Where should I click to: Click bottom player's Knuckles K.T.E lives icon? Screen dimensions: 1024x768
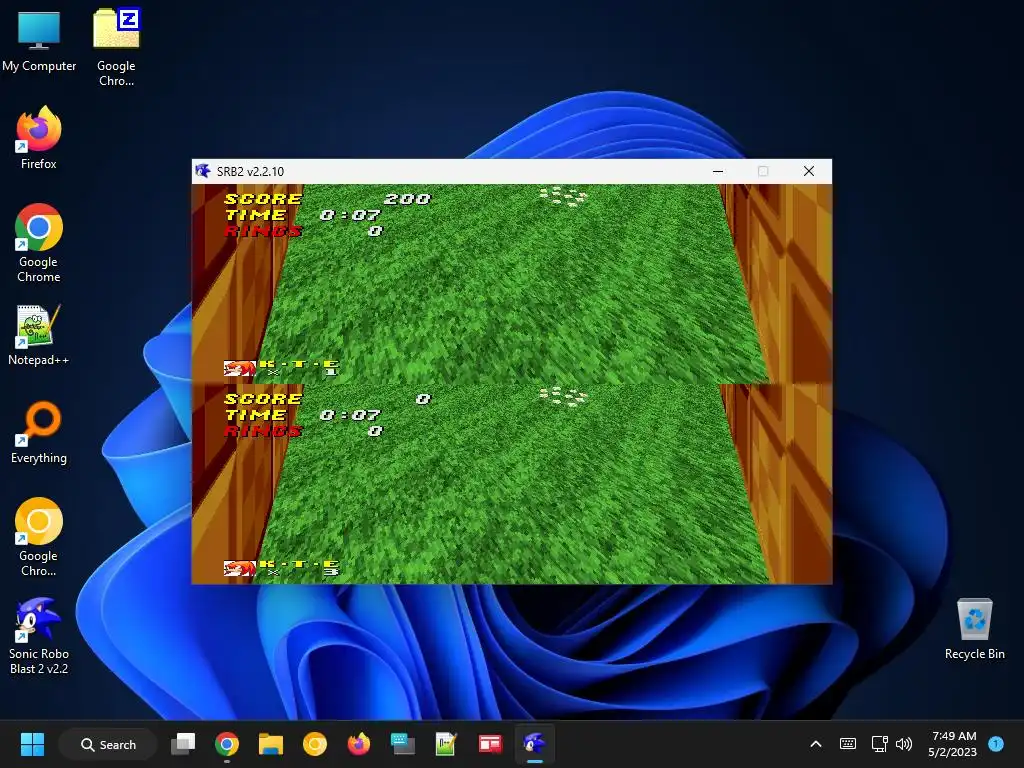(240, 568)
